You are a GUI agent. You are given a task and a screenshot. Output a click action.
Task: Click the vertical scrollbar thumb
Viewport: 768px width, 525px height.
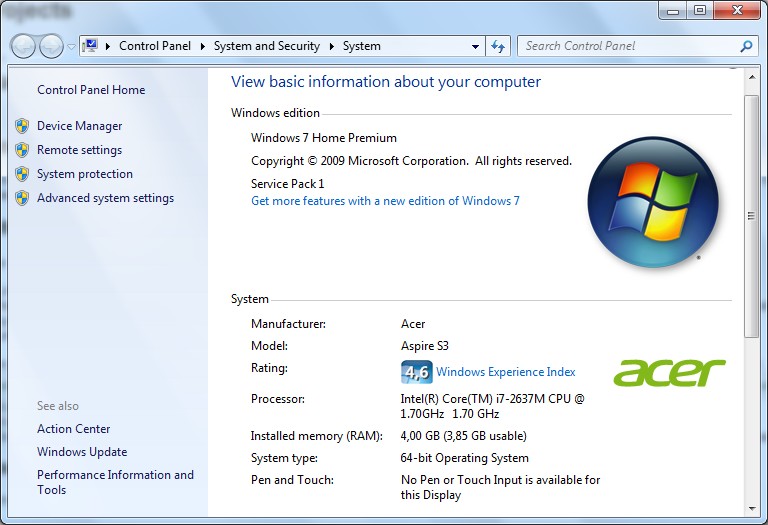coord(751,216)
